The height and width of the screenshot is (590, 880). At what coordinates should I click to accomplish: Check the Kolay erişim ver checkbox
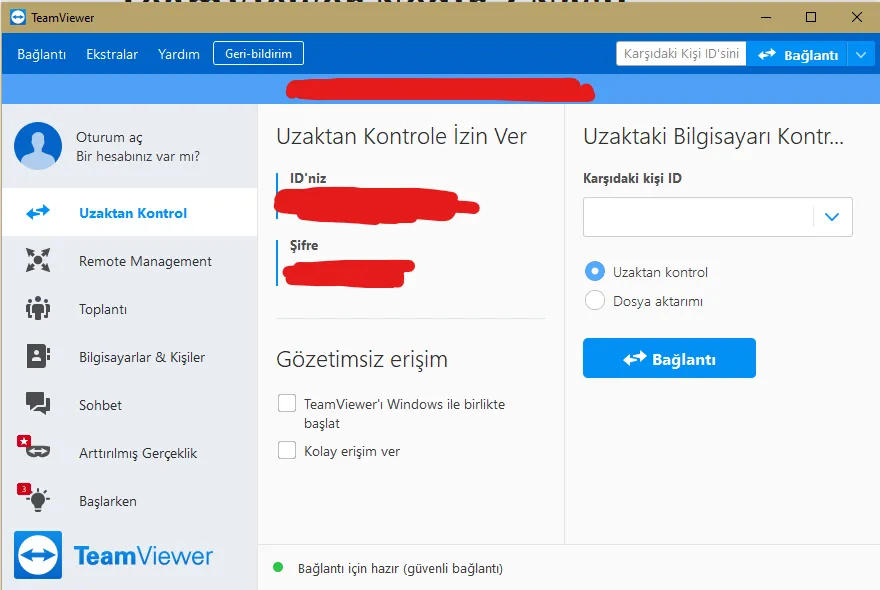click(287, 450)
